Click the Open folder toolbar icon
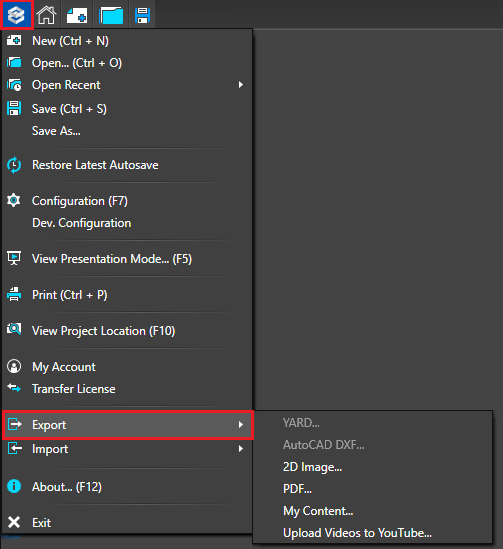Viewport: 503px width, 549px height. click(x=111, y=15)
